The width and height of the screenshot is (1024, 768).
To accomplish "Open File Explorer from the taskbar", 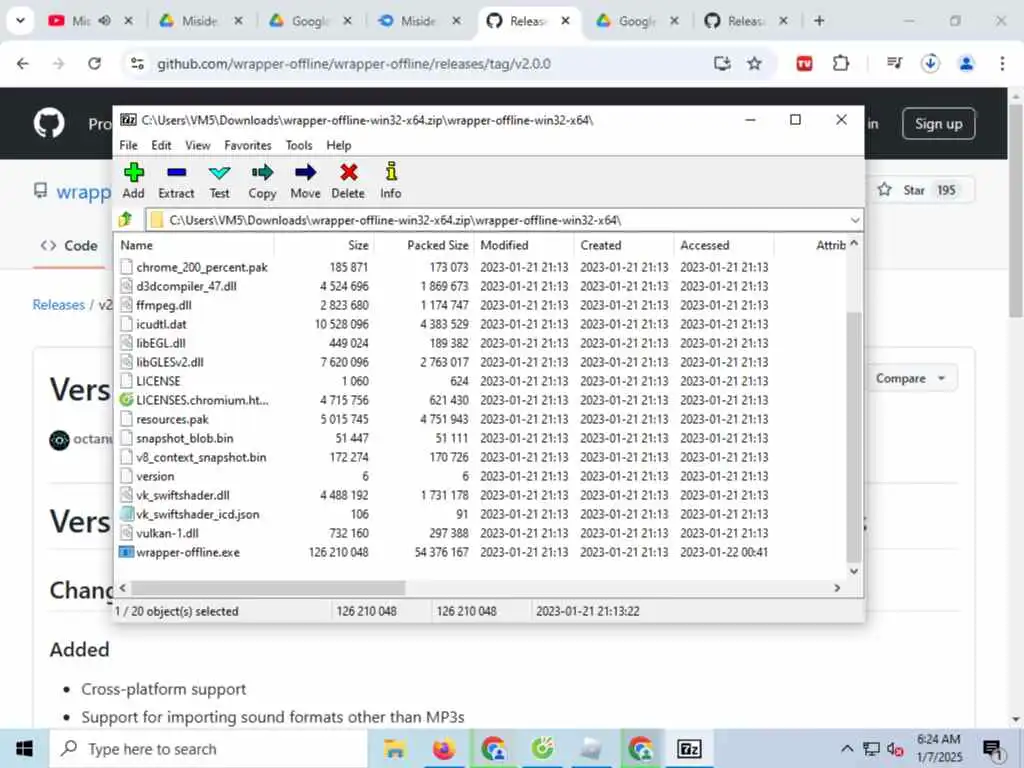I will coord(394,748).
